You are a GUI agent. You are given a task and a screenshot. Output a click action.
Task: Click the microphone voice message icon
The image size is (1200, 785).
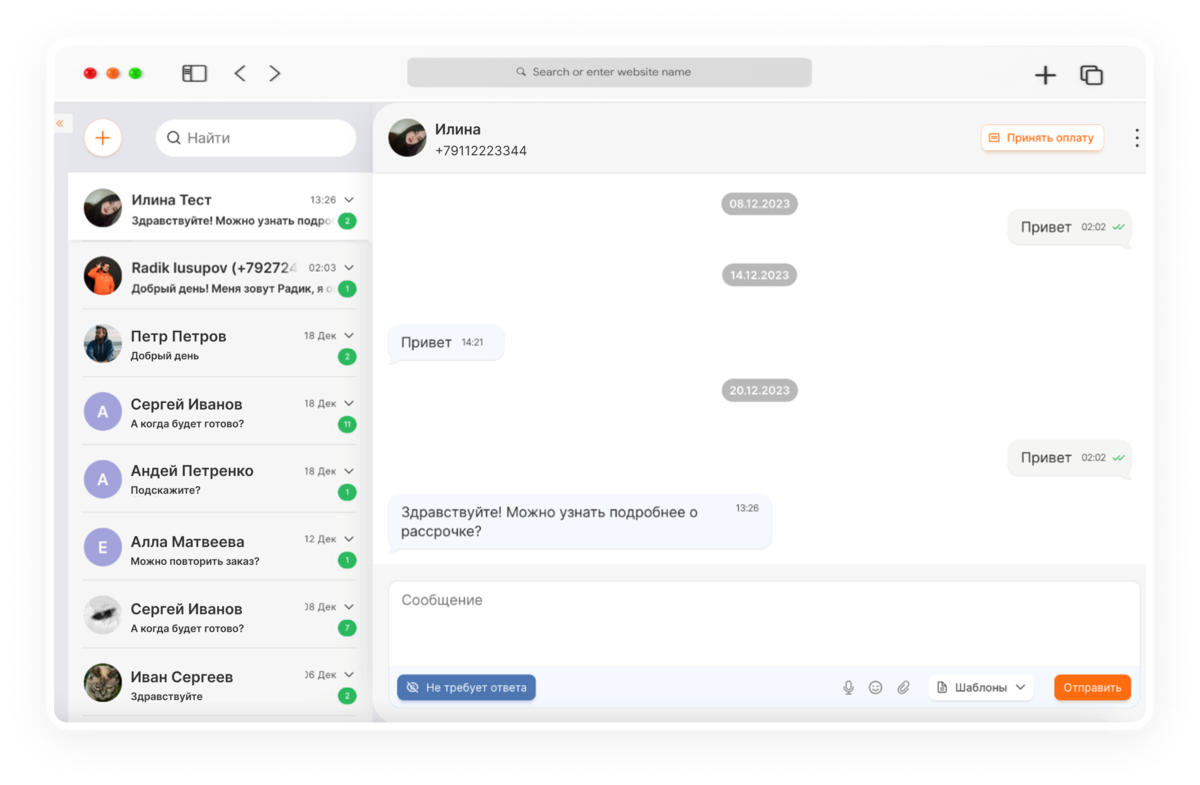coord(848,687)
